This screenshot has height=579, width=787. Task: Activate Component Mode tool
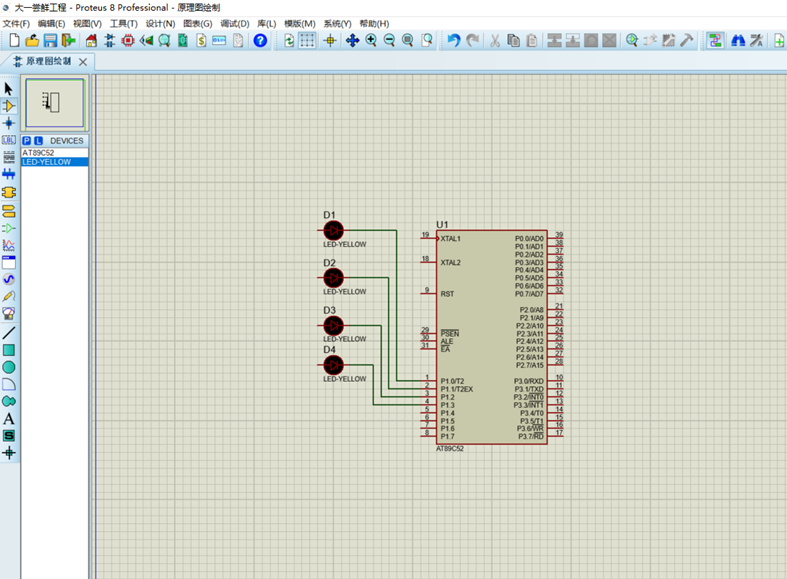(x=9, y=106)
